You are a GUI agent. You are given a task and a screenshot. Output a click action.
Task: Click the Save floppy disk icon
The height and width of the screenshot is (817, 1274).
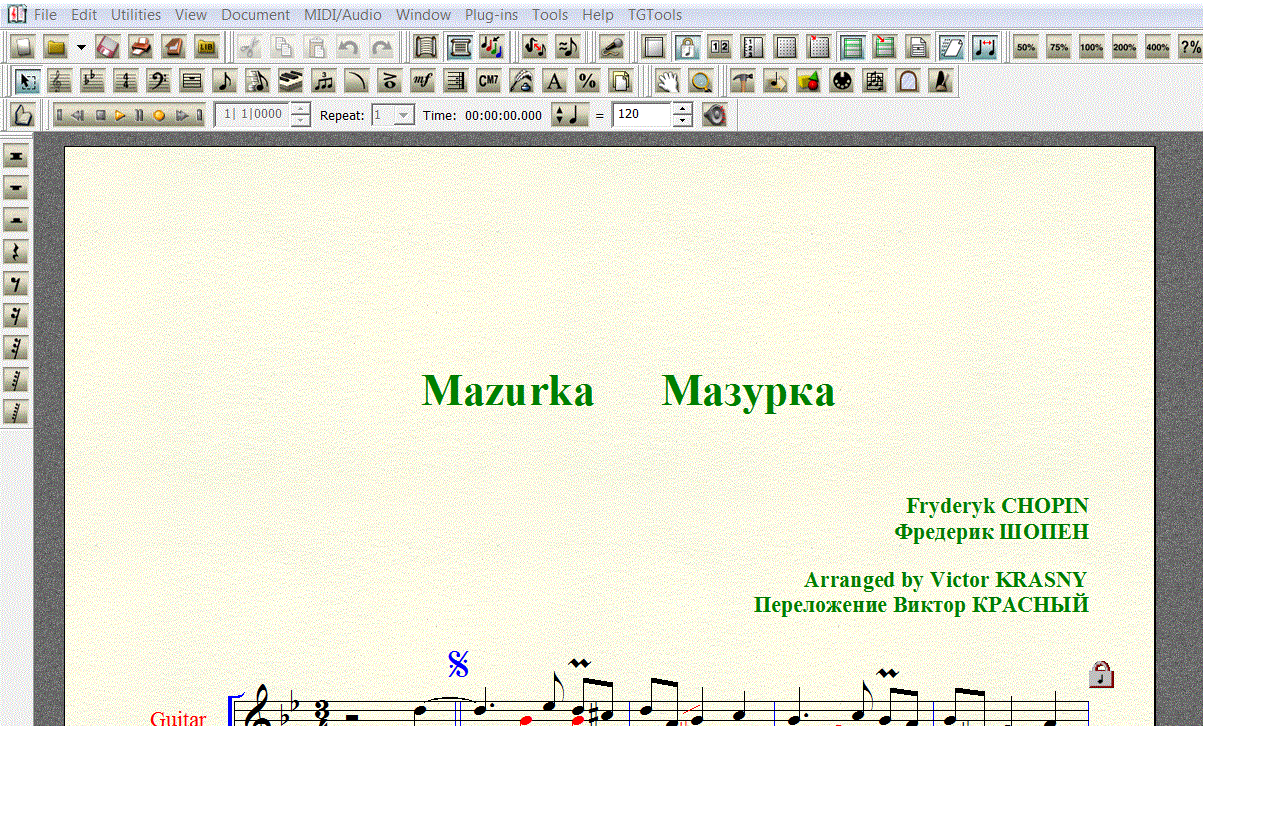[107, 47]
